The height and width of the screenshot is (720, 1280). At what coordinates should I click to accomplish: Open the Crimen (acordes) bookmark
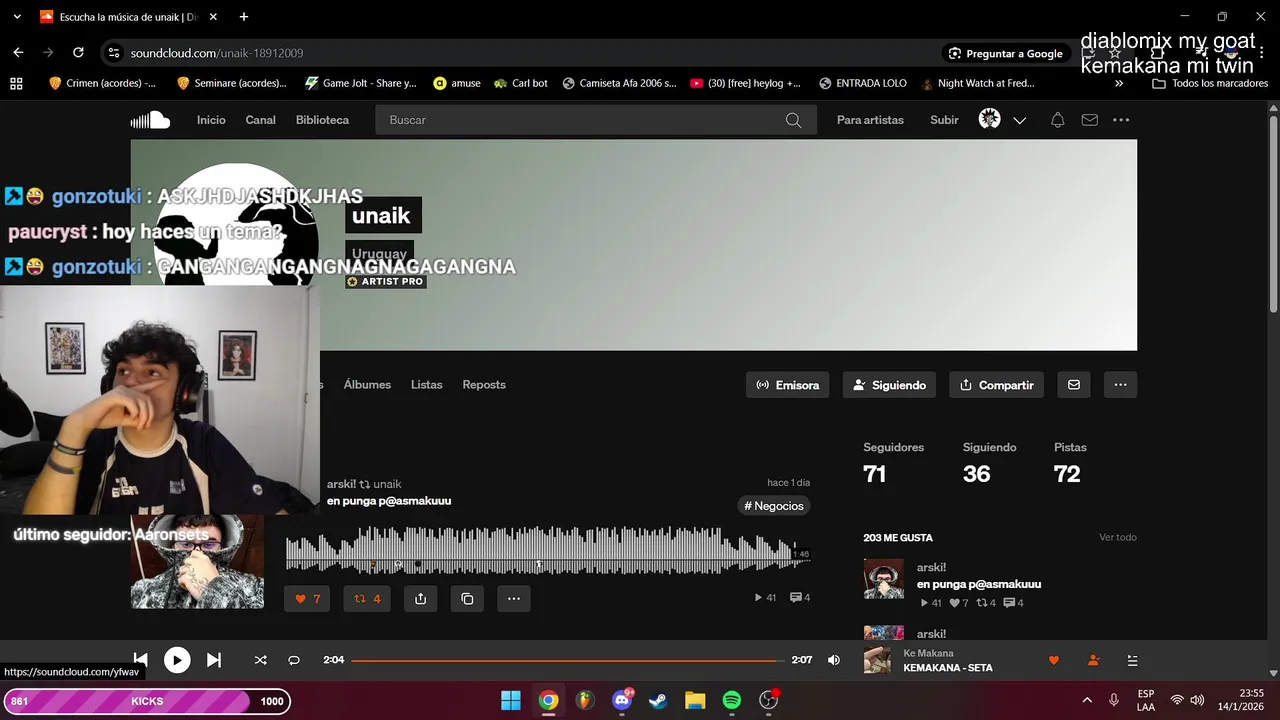coord(102,84)
